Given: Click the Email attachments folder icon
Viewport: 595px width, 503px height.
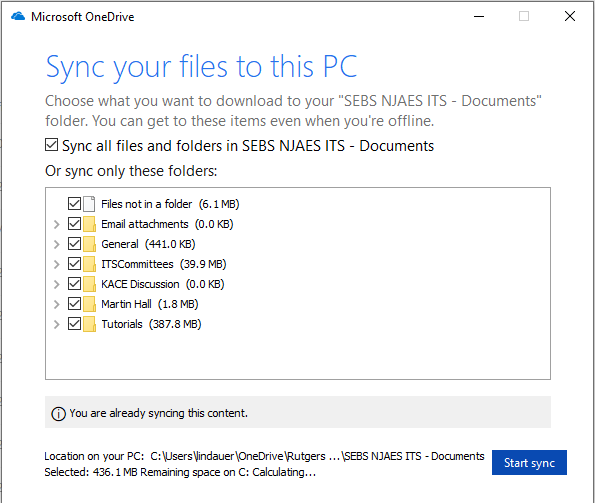Looking at the screenshot, I should (x=89, y=224).
